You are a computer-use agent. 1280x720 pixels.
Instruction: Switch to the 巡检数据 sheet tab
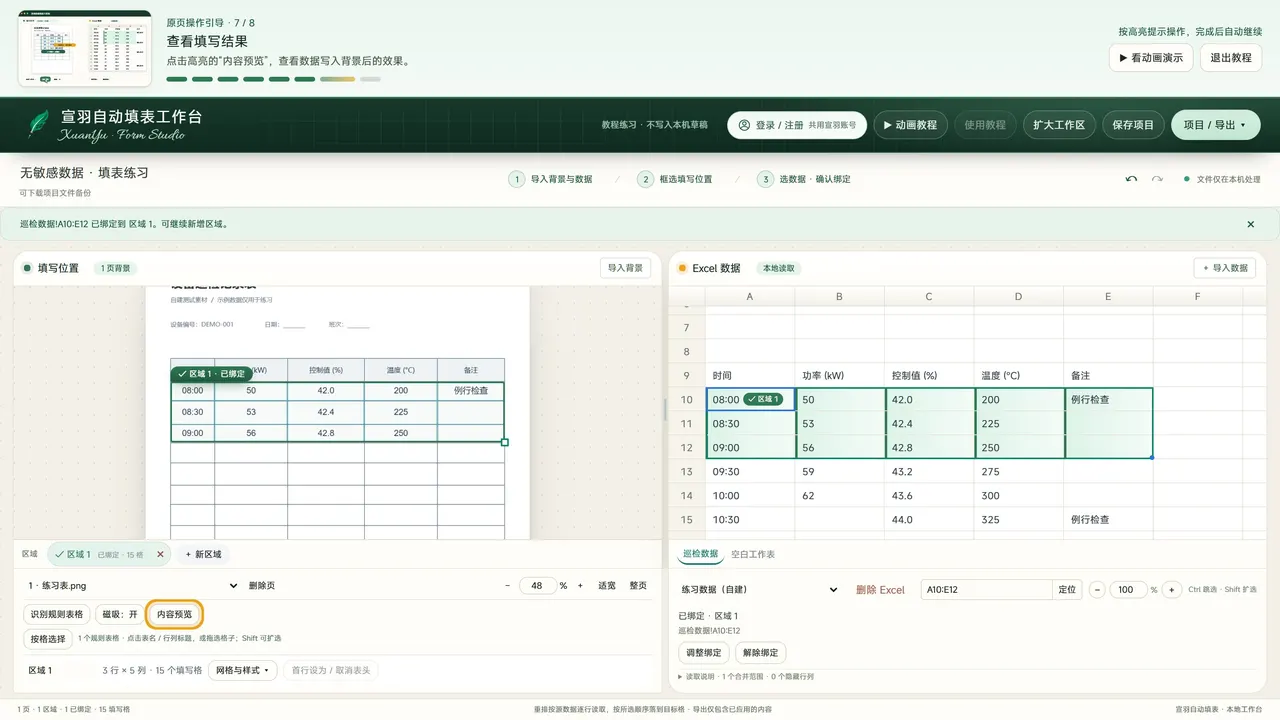(700, 554)
